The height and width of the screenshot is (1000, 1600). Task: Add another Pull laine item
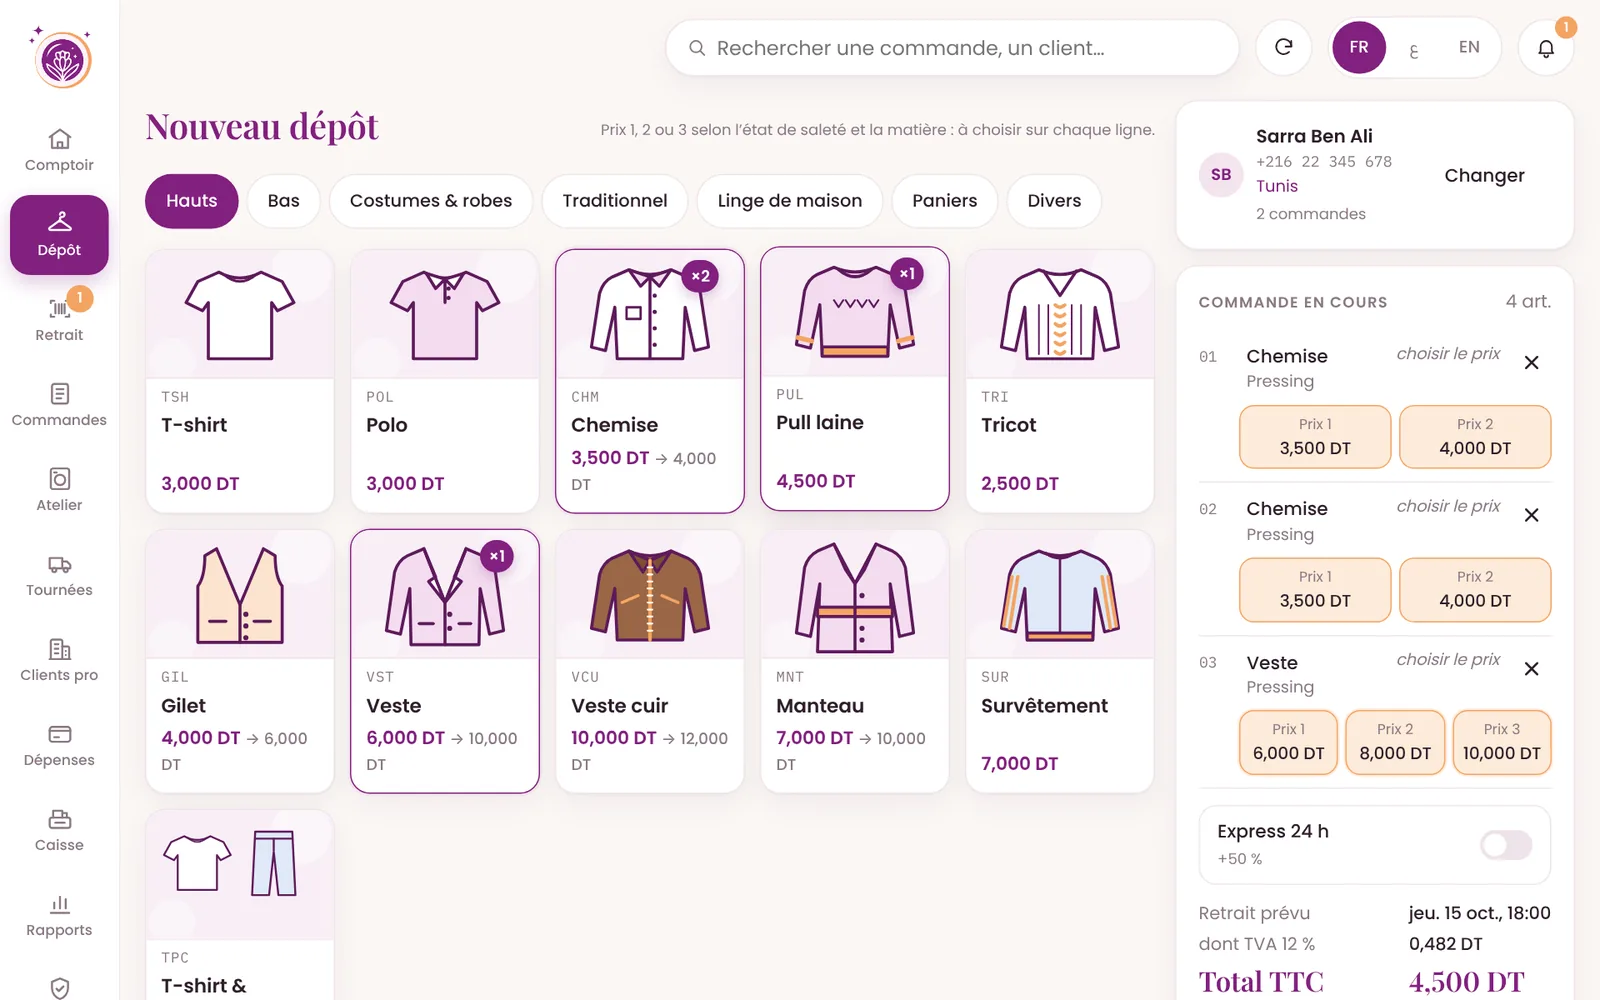click(855, 379)
